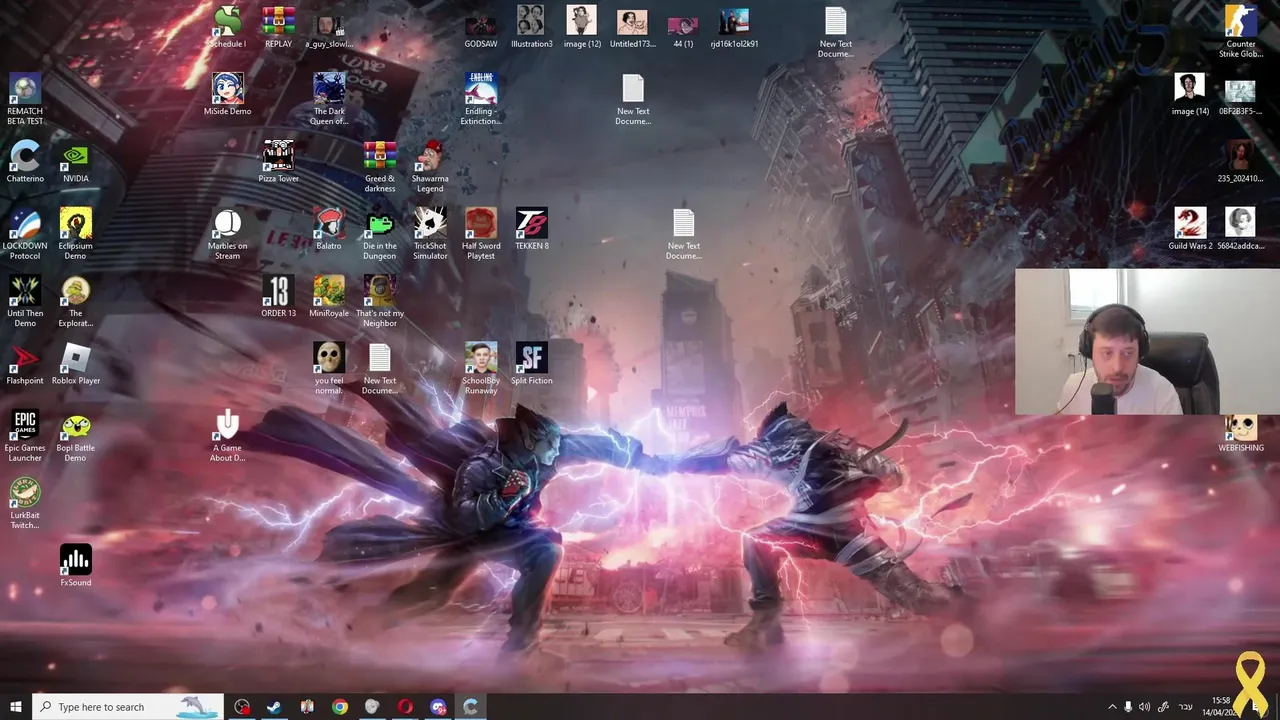Viewport: 1280px width, 720px height.
Task: Open the ORDER 13 shortcut
Action: 278,295
